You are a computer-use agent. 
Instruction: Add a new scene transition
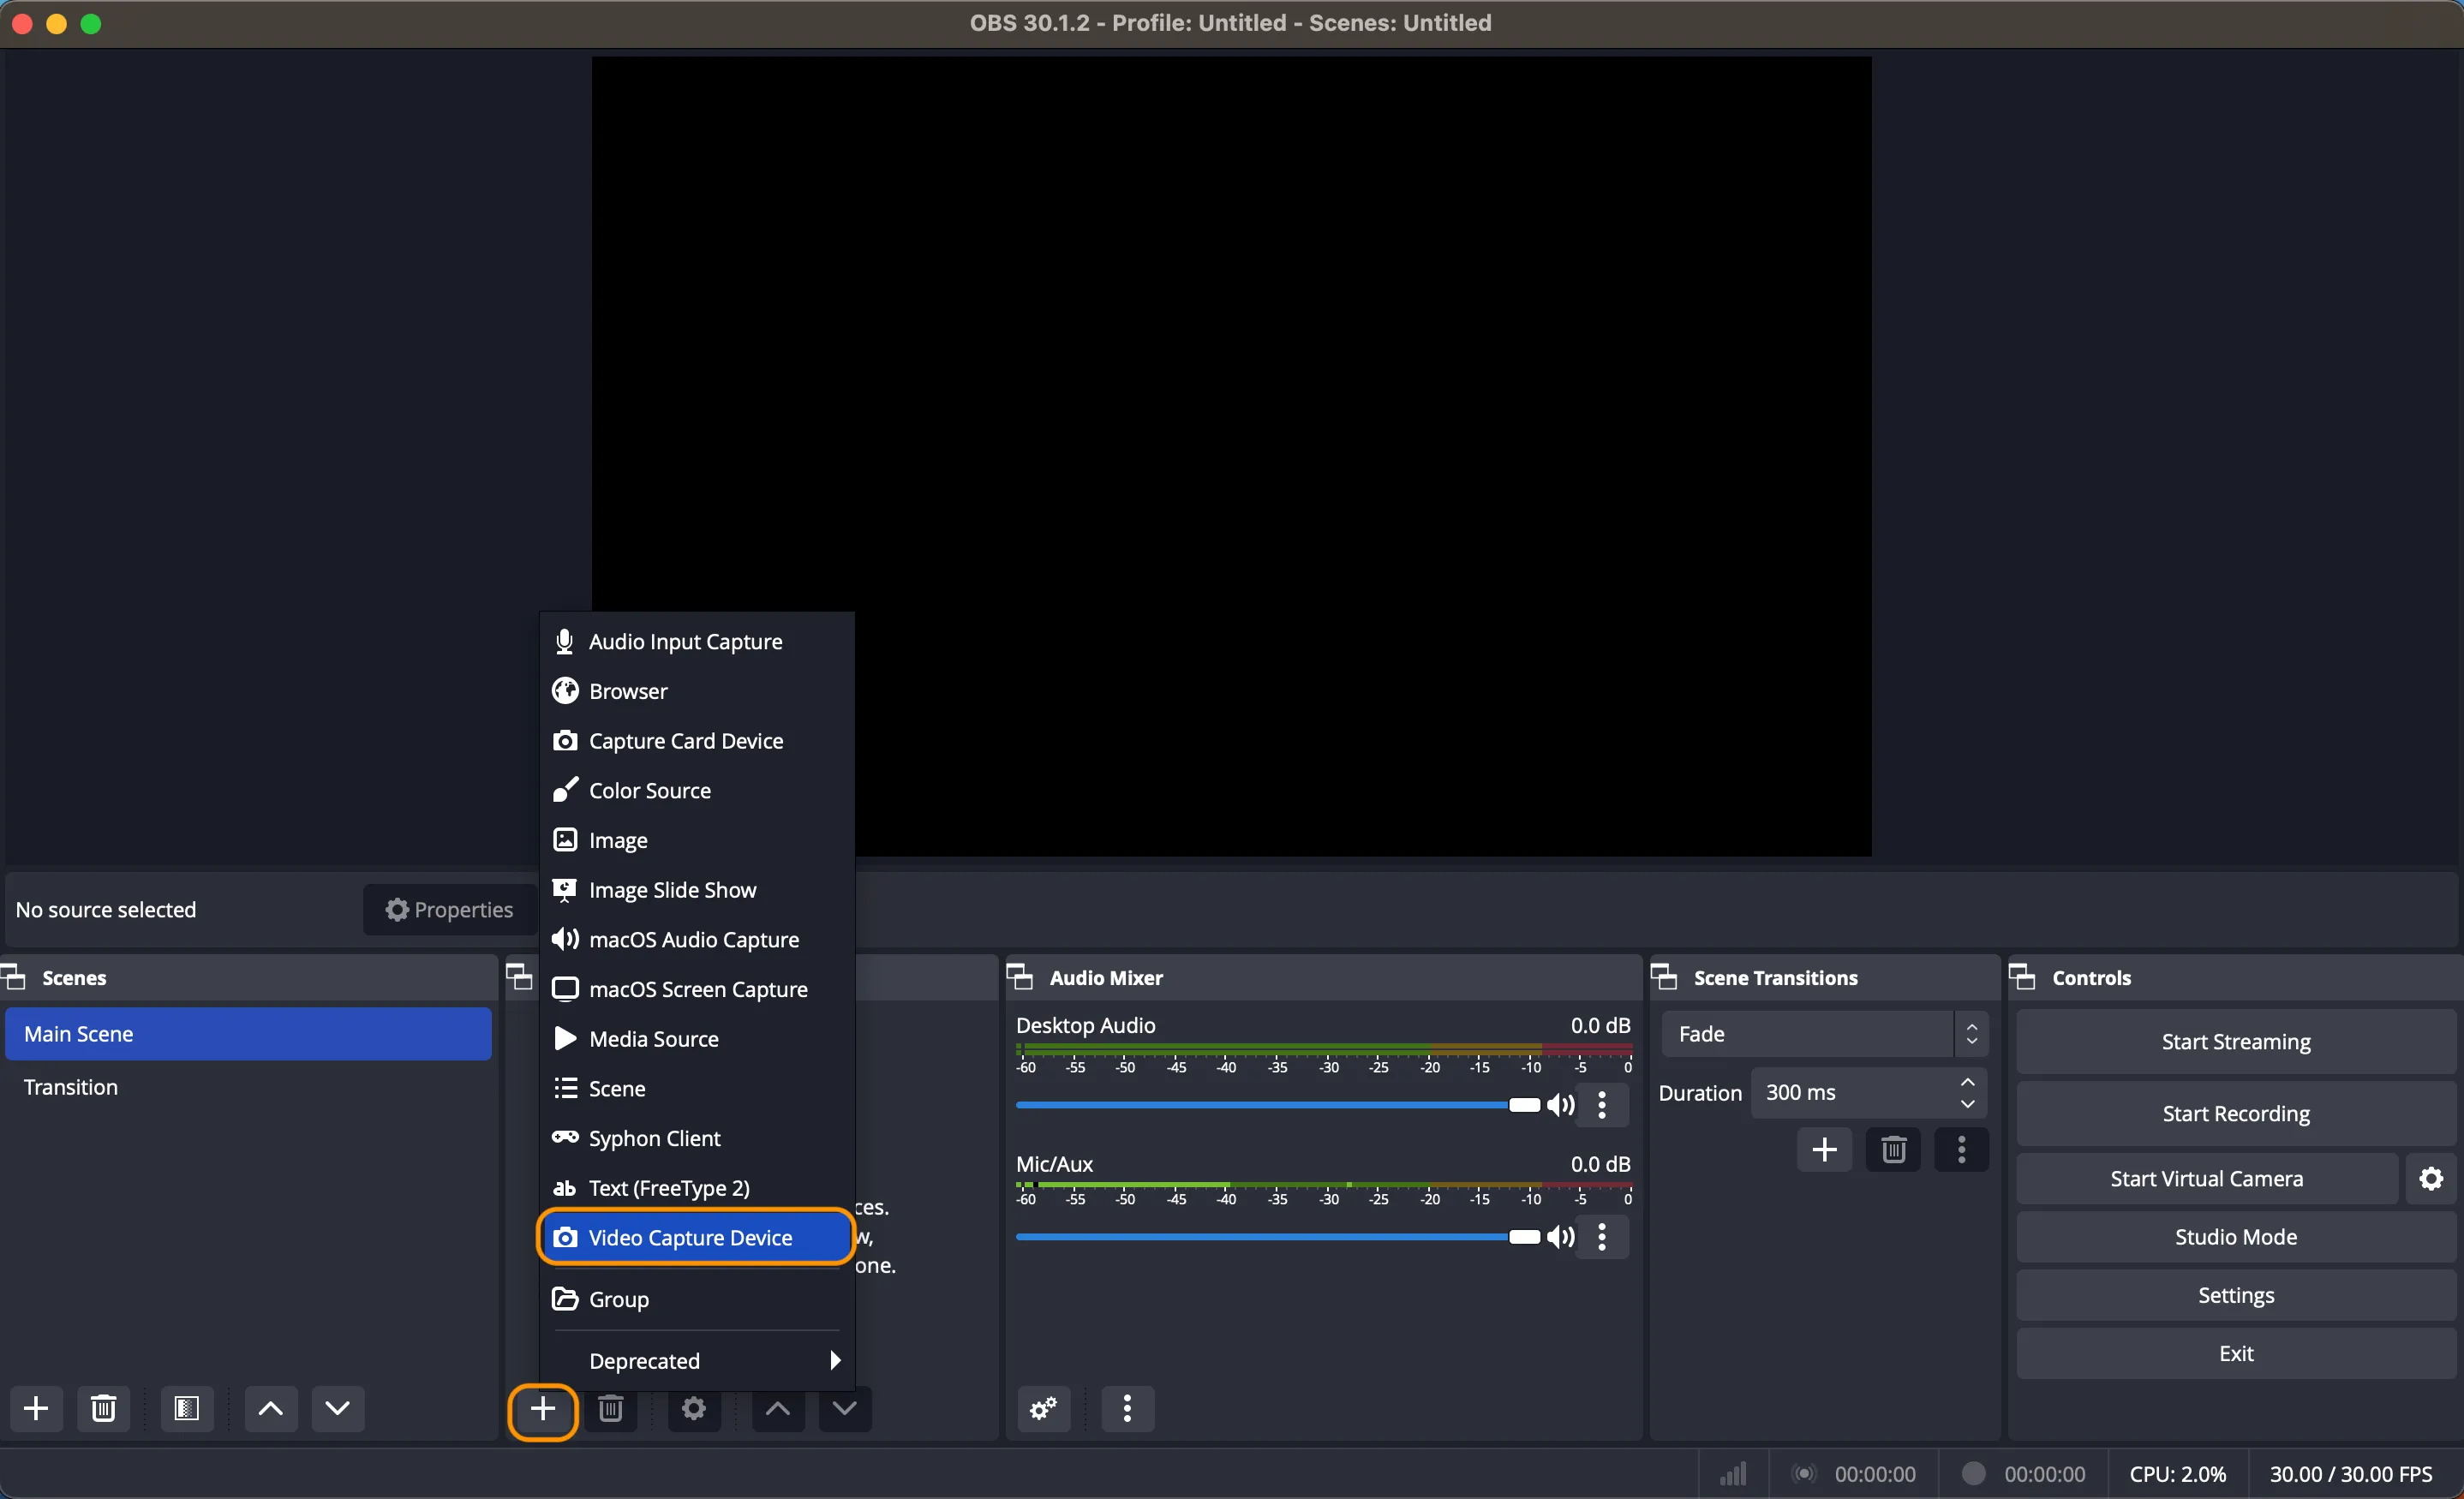click(x=1824, y=1149)
